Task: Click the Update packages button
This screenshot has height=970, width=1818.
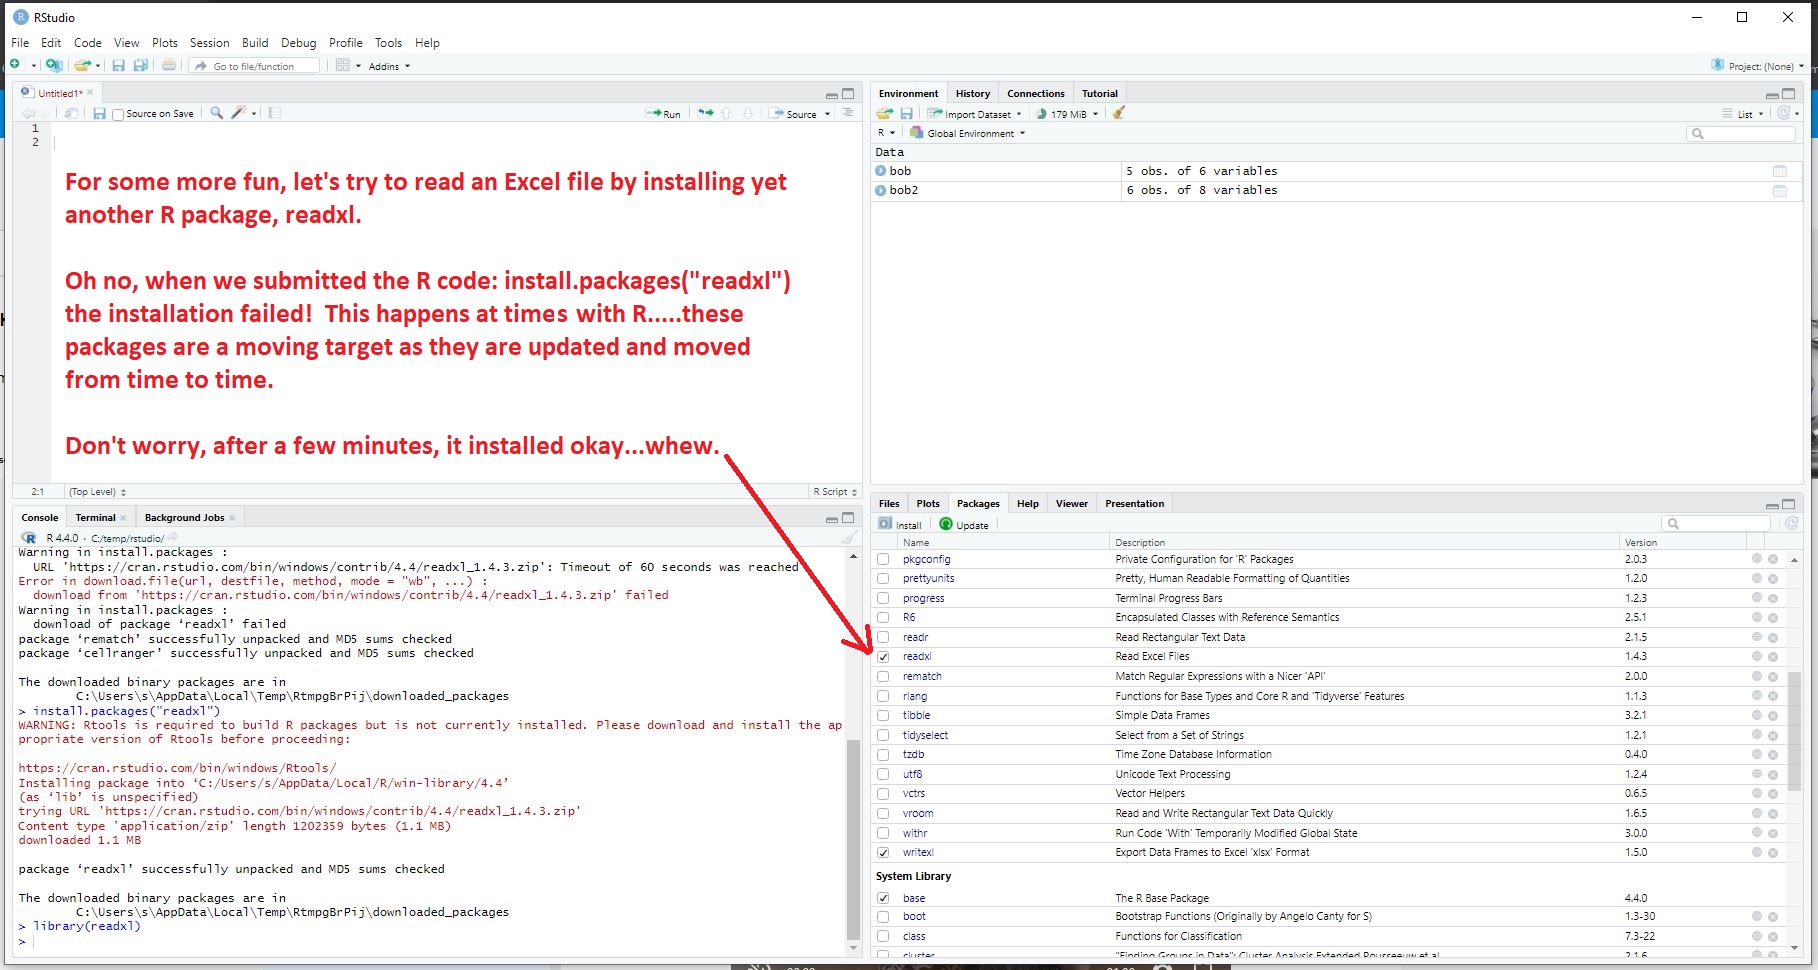Action: coord(964,524)
